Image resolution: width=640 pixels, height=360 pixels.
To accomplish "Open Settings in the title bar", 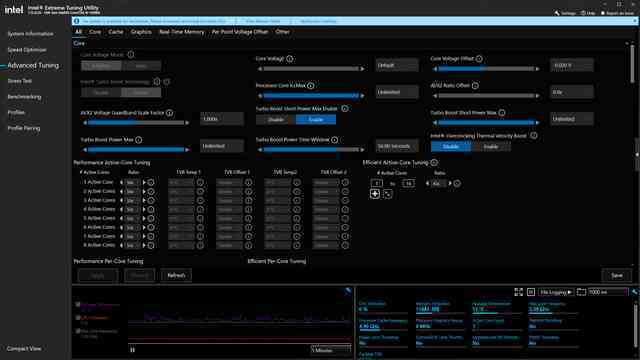I will tap(565, 13).
